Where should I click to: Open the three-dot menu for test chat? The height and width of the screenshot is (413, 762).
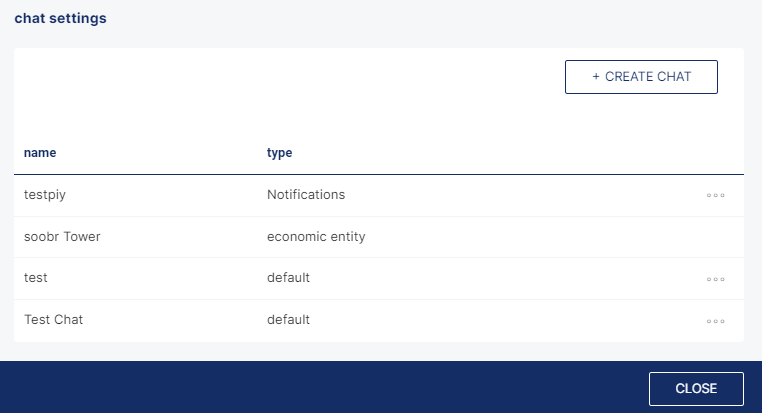715,279
